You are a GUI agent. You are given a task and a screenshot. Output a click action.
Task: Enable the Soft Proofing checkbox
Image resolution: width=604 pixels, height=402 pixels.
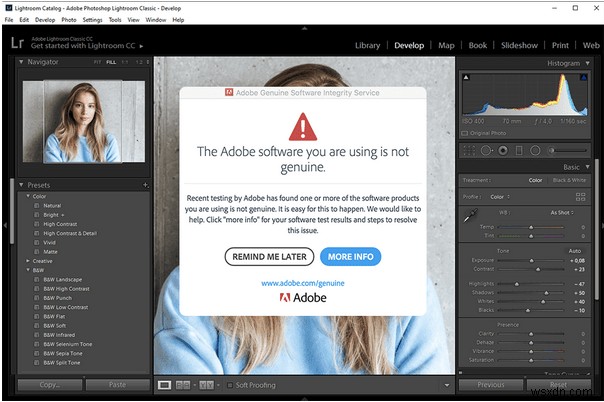[230, 385]
